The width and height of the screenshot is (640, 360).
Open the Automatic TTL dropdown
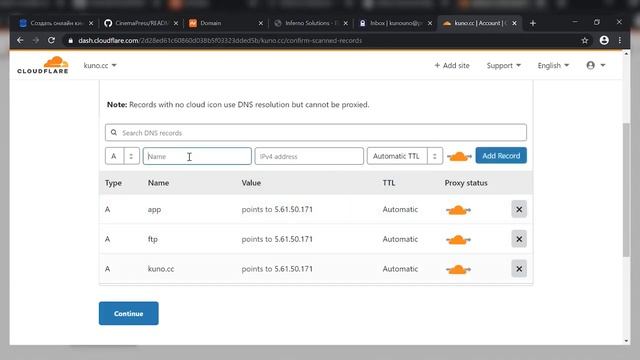405,156
